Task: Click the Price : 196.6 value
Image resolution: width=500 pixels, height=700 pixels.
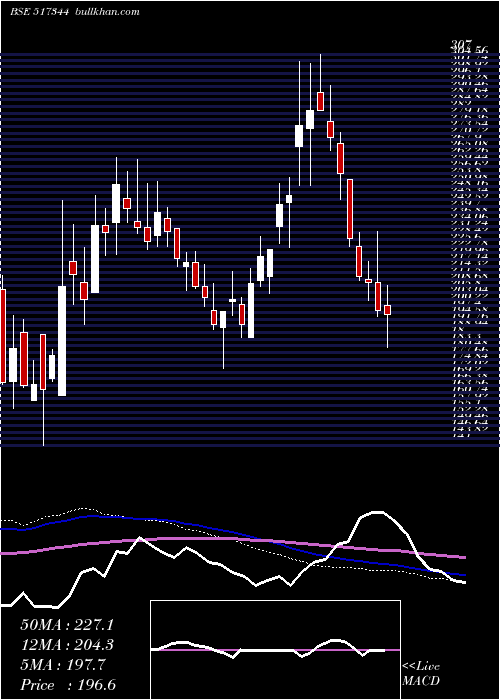Action: click(67, 685)
